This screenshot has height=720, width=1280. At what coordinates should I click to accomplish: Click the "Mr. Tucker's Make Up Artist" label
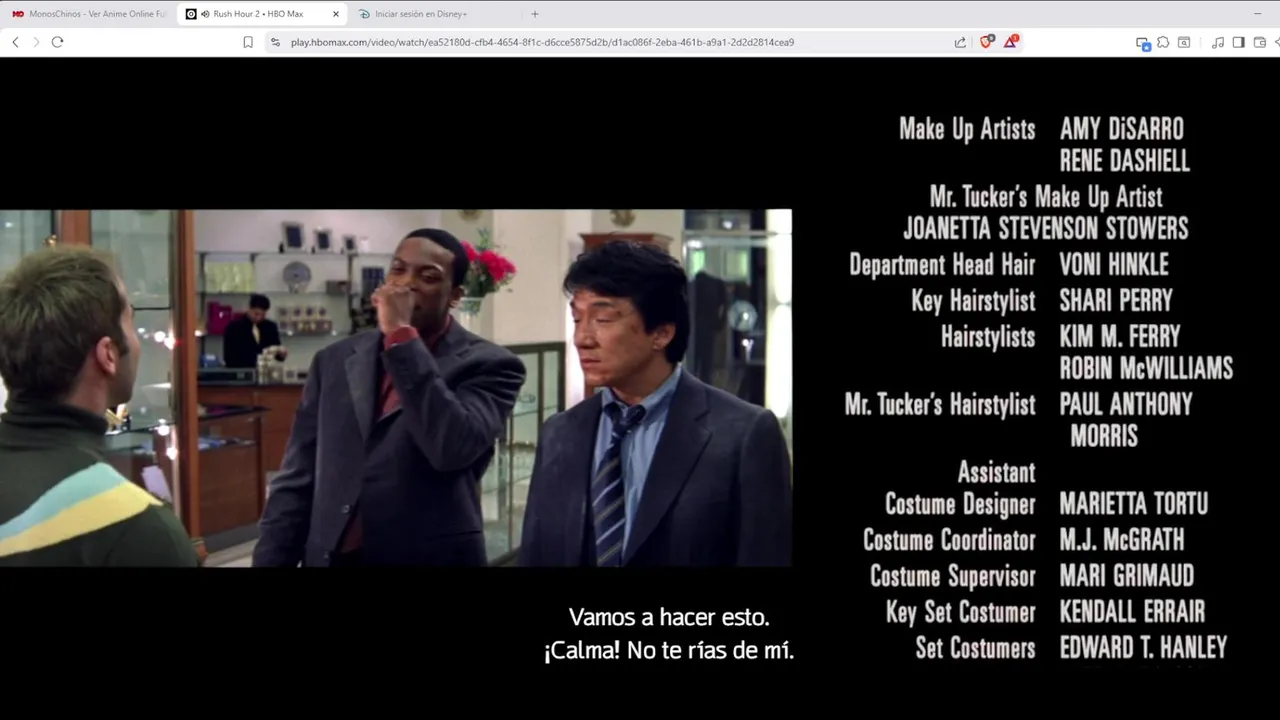coord(1046,197)
